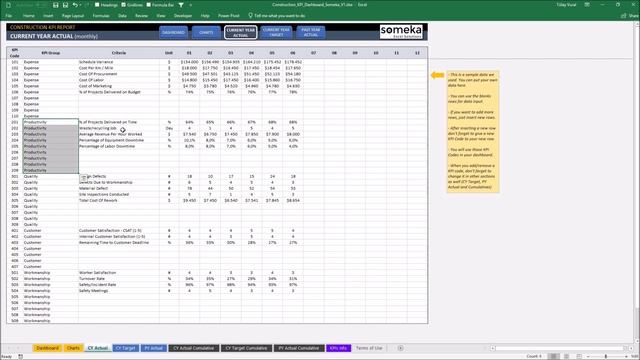The width and height of the screenshot is (640, 360).
Task: Click the CURRENT YEAR TARGET navigation button
Action: pos(276,32)
